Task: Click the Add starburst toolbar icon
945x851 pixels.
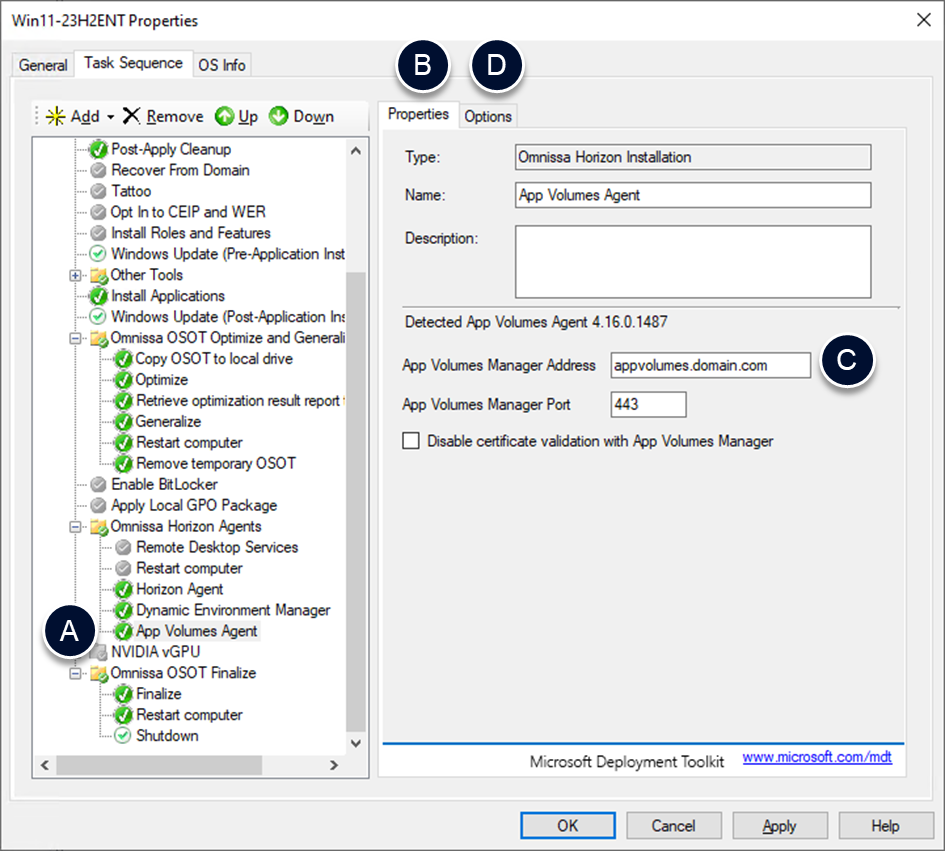Action: 55,117
